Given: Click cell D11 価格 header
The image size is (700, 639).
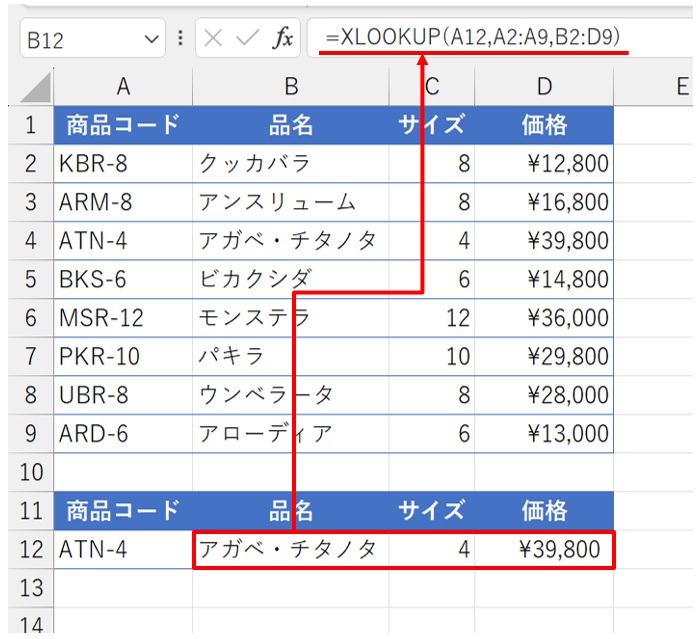Looking at the screenshot, I should coord(544,511).
